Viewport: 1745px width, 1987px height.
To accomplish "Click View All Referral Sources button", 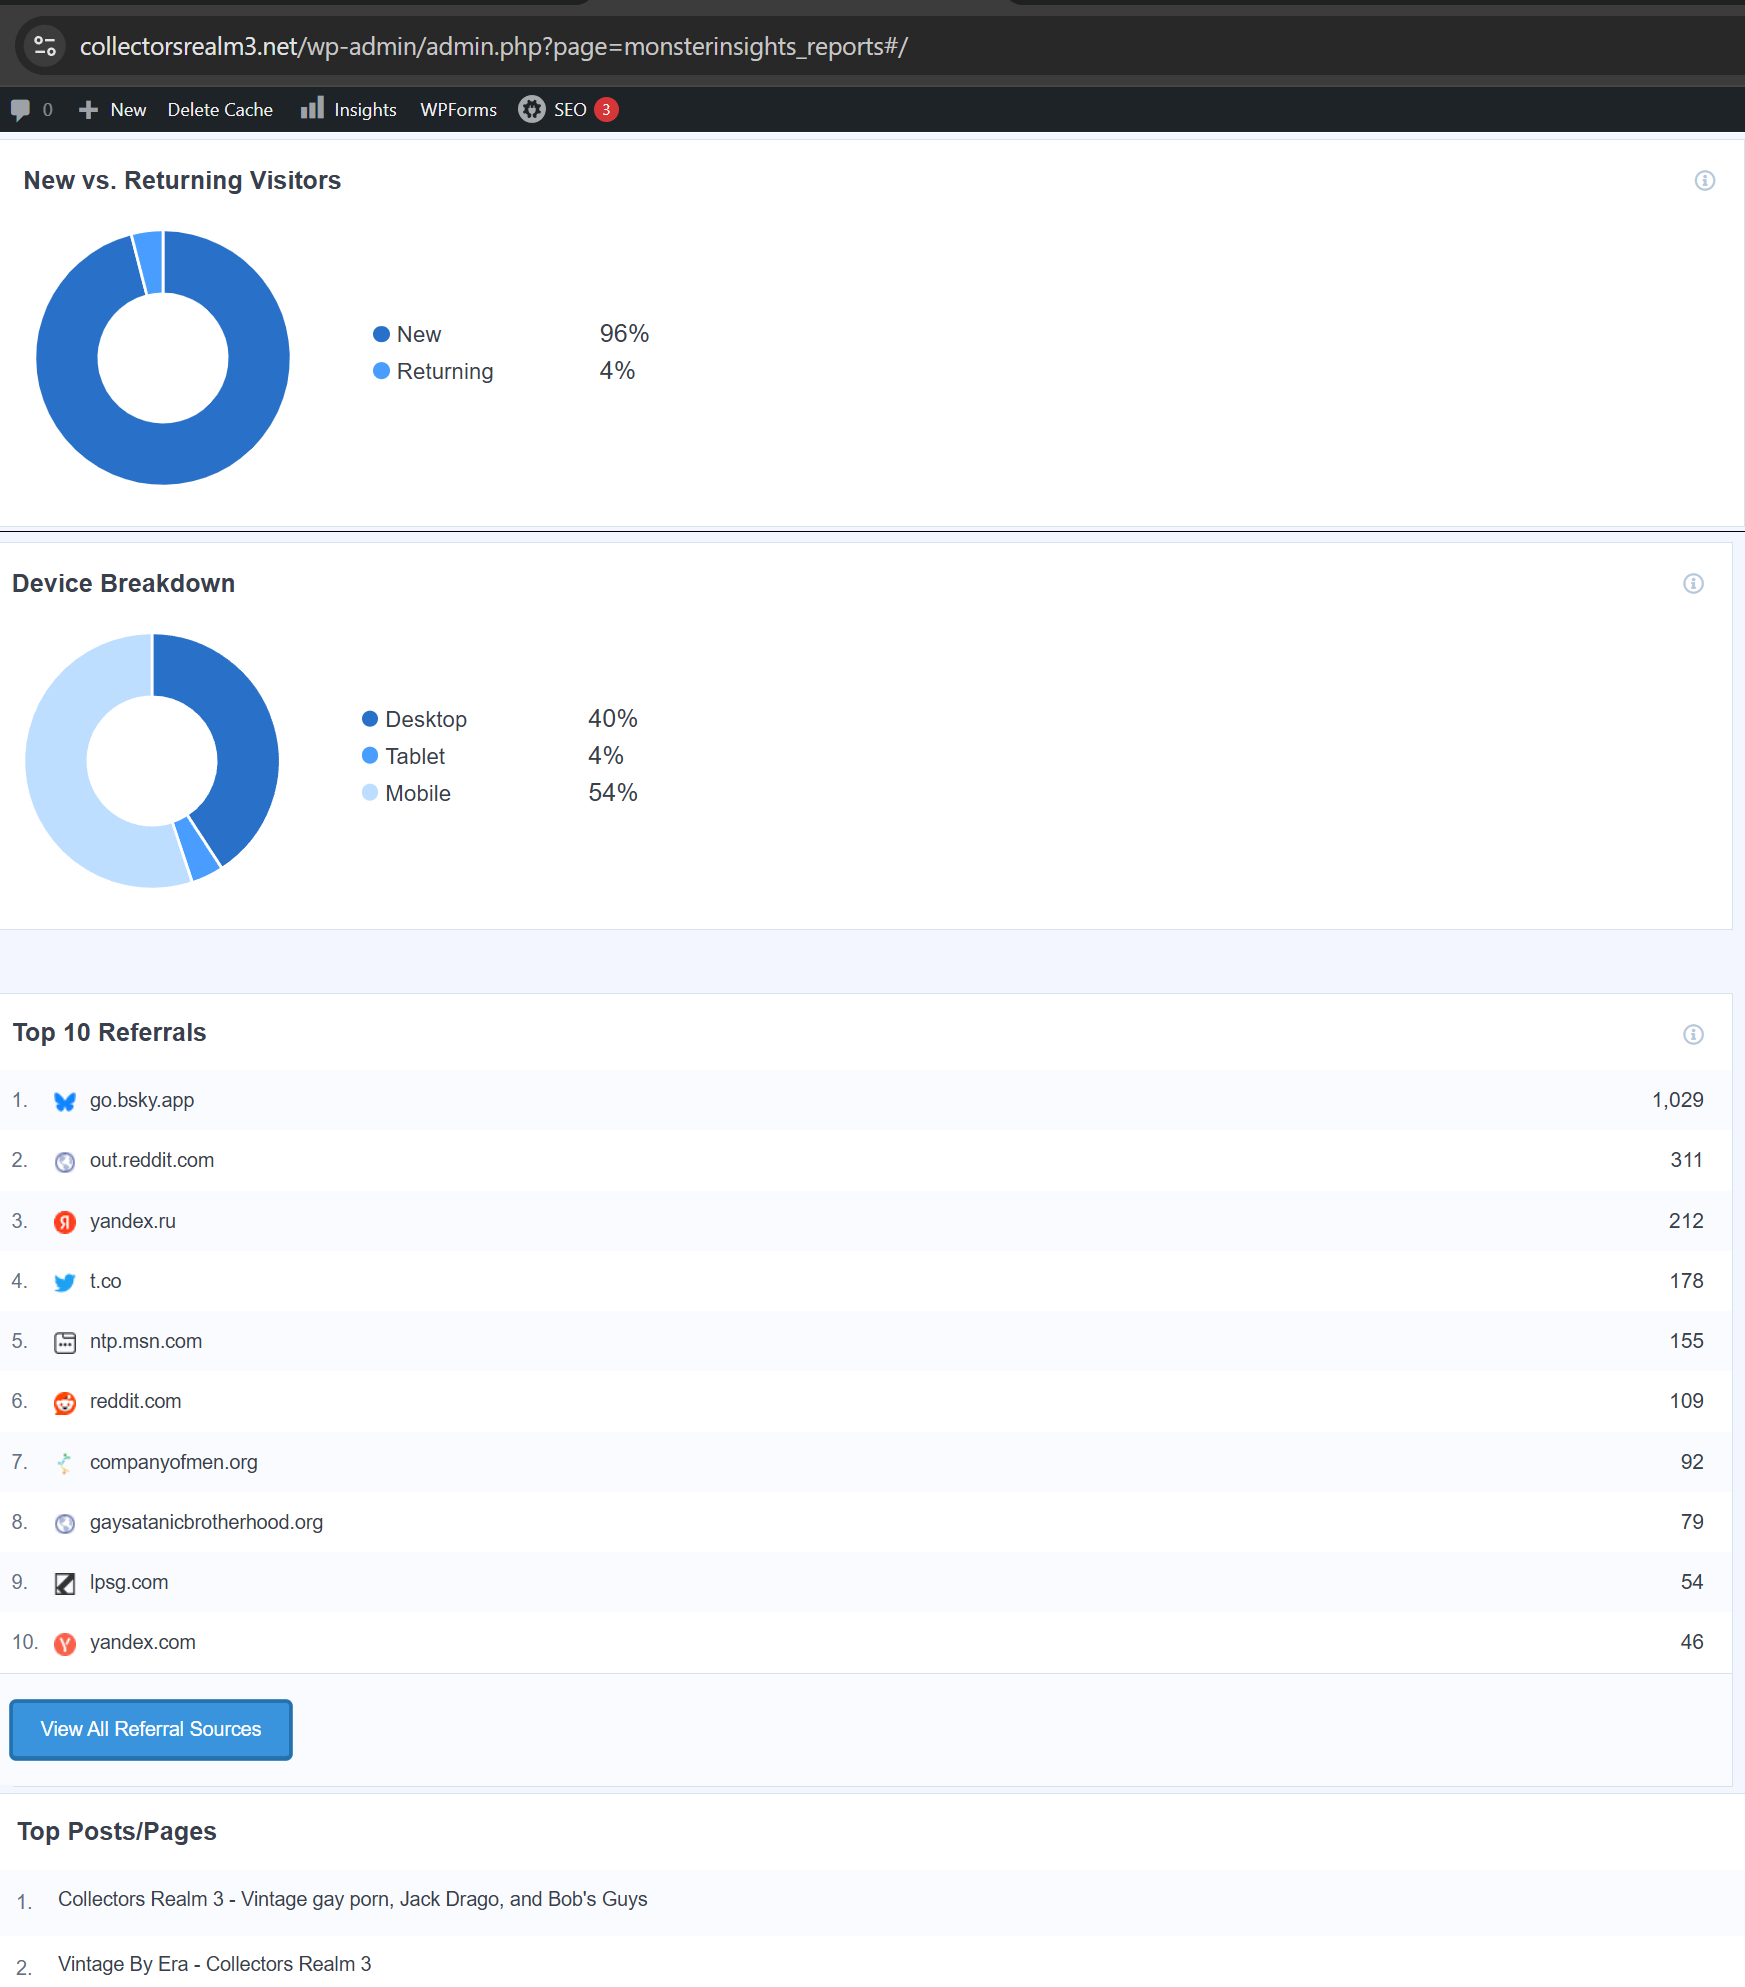I will (x=151, y=1729).
